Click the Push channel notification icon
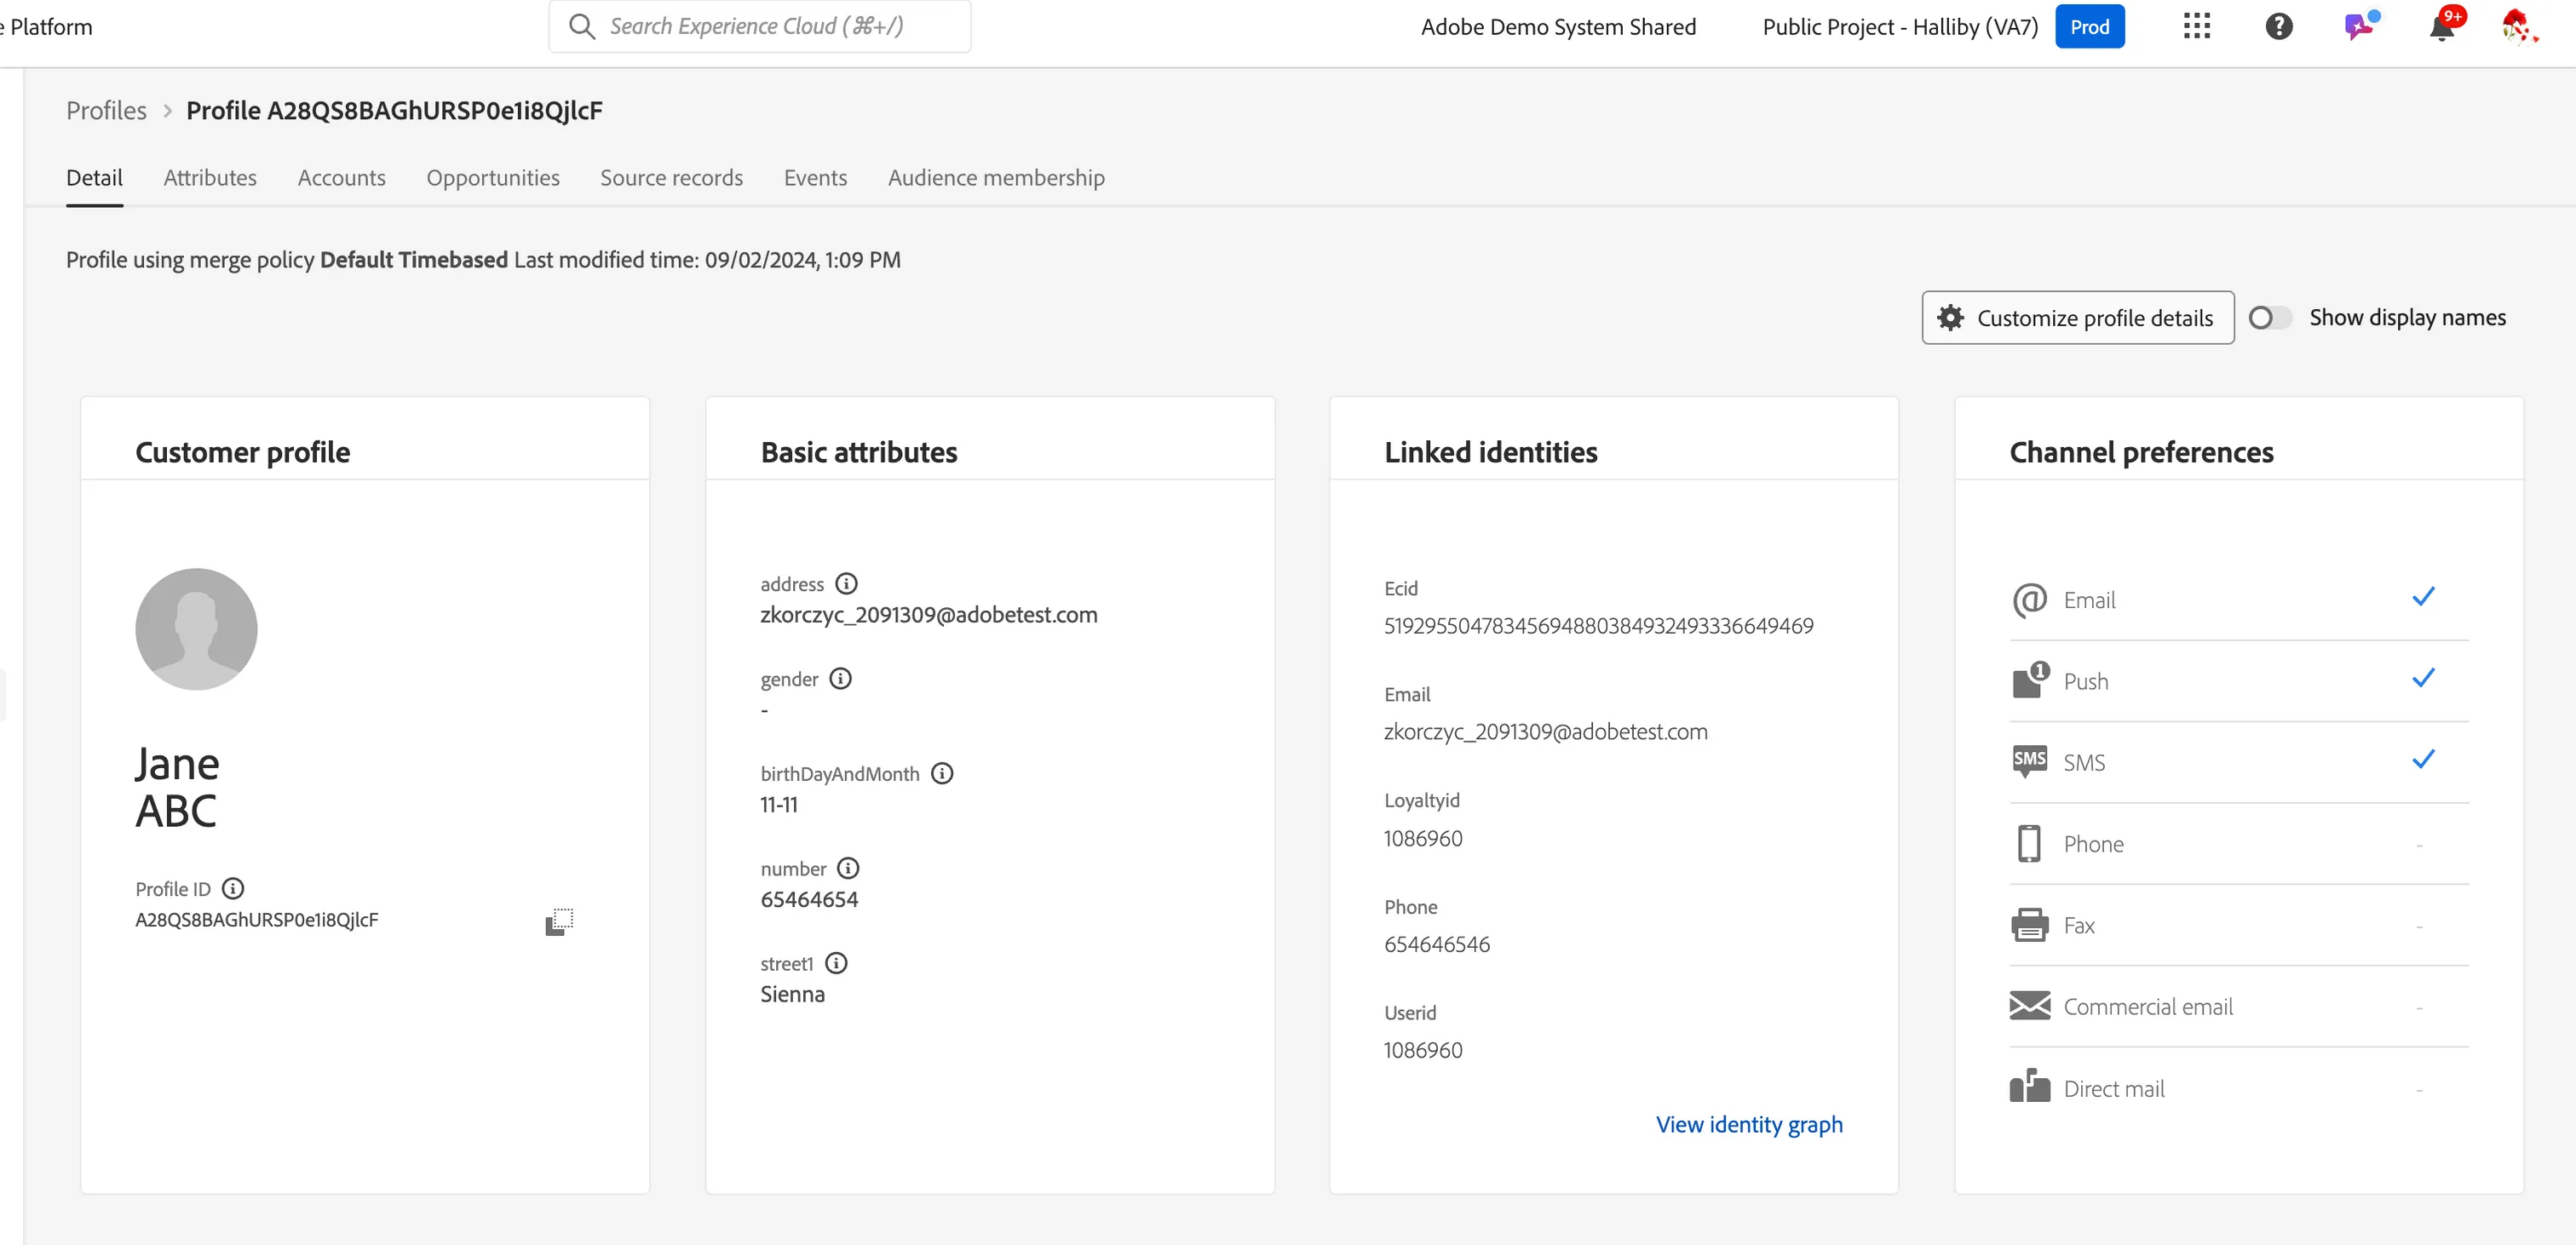Viewport: 2576px width, 1245px height. (x=2029, y=680)
